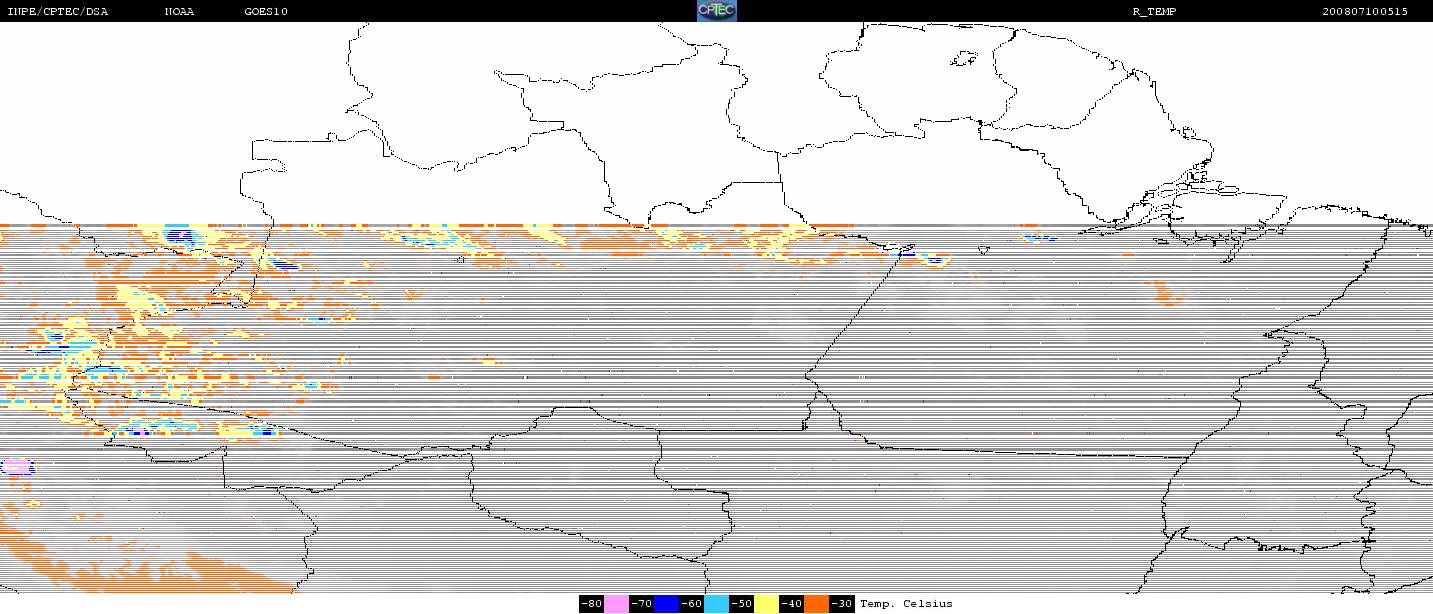Click the 200807100515 timestamp
This screenshot has height=614, width=1433.
(1365, 11)
